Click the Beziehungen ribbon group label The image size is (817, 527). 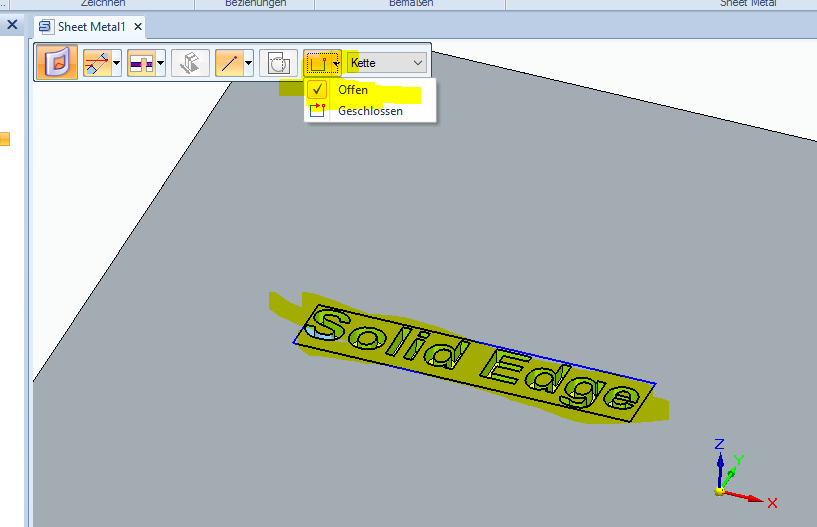tap(255, 3)
